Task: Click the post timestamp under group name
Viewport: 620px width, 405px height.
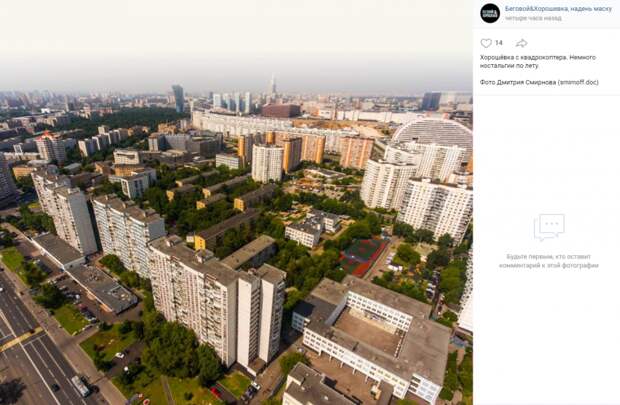Action: click(x=533, y=18)
